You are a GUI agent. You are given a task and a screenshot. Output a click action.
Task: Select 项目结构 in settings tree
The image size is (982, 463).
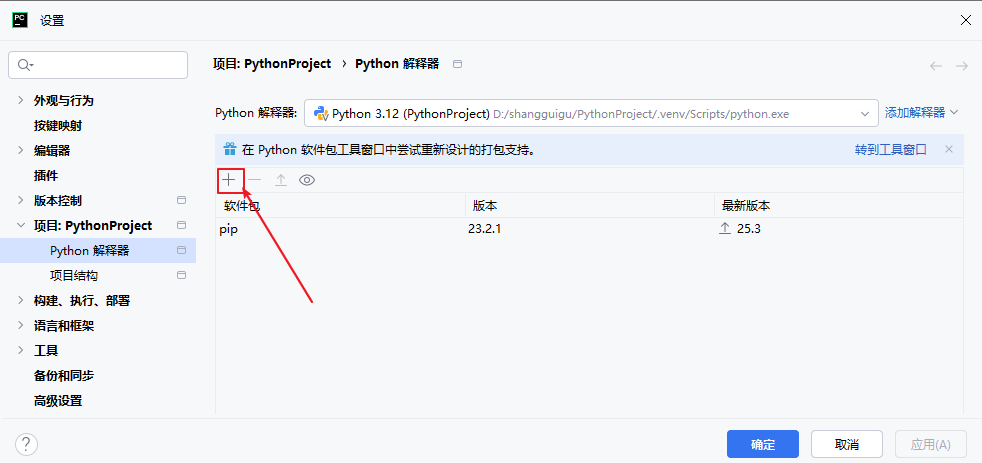pos(74,276)
